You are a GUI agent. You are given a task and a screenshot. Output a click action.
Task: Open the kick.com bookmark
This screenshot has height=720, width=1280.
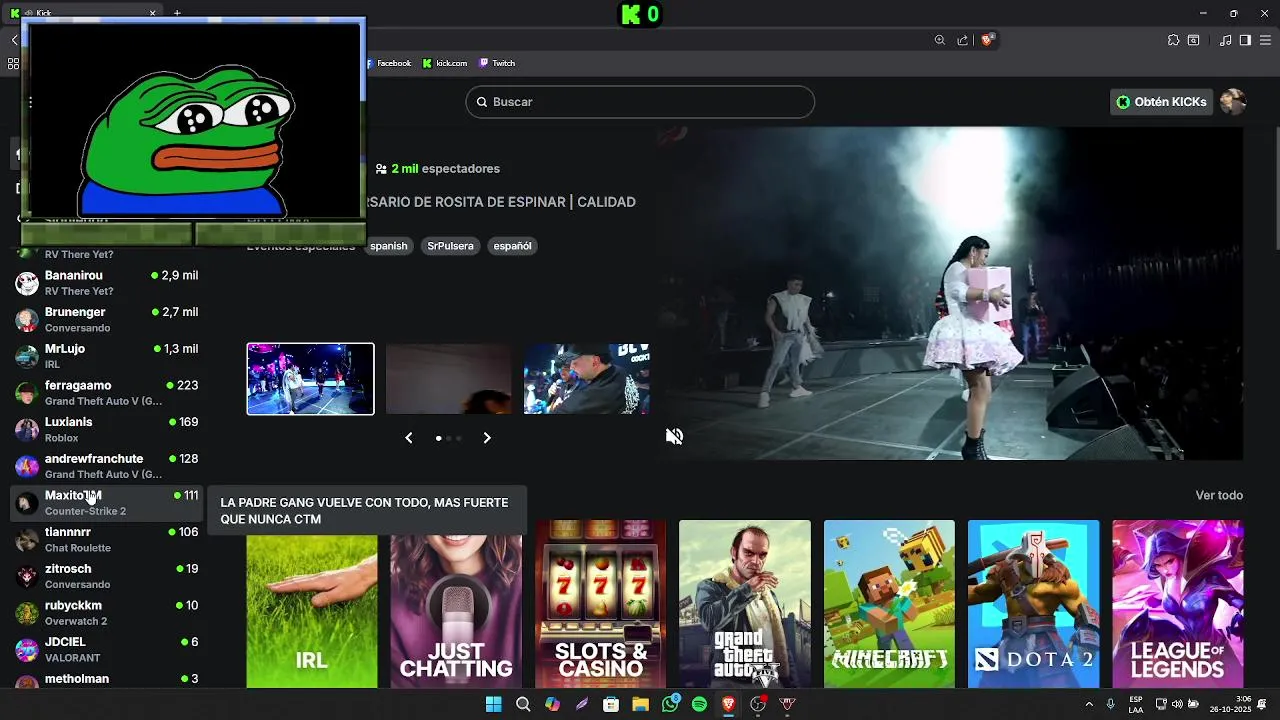tap(445, 63)
